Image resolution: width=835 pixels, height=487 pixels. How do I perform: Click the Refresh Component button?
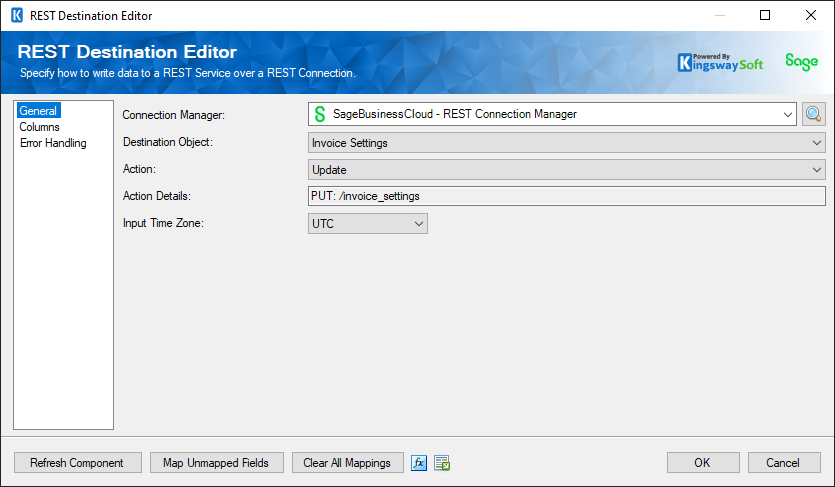pos(78,463)
